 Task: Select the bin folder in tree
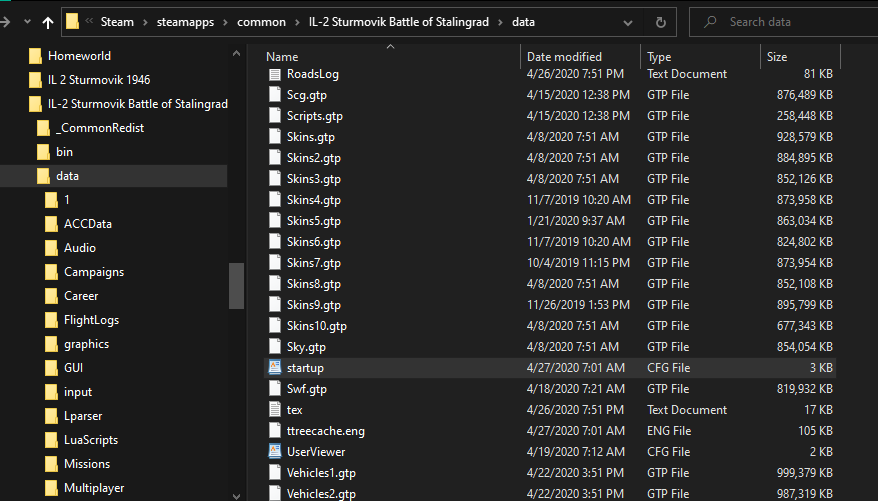(x=64, y=152)
